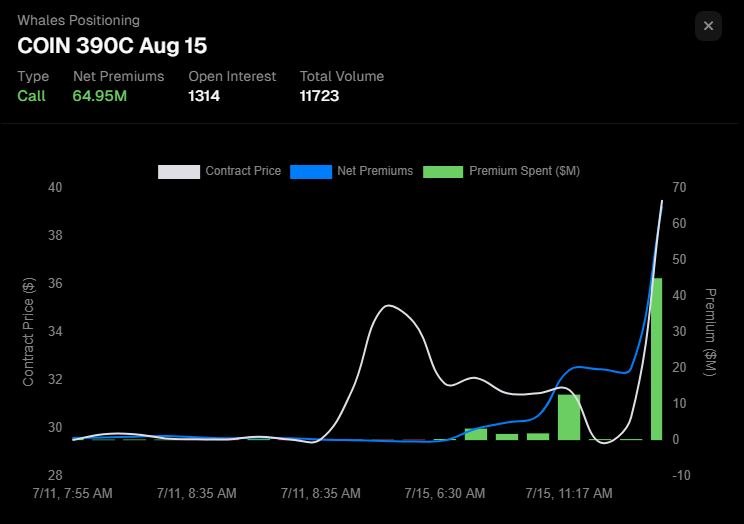Click the Net Premiums header label

coord(119,76)
